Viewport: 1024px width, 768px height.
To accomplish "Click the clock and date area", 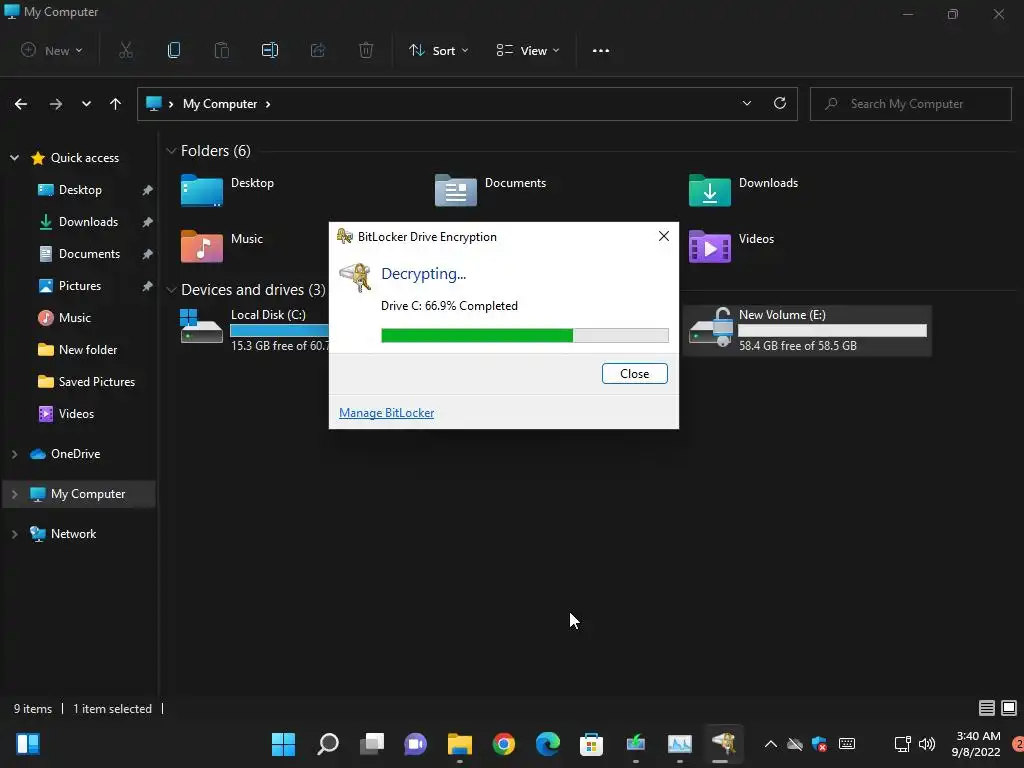I will (976, 744).
